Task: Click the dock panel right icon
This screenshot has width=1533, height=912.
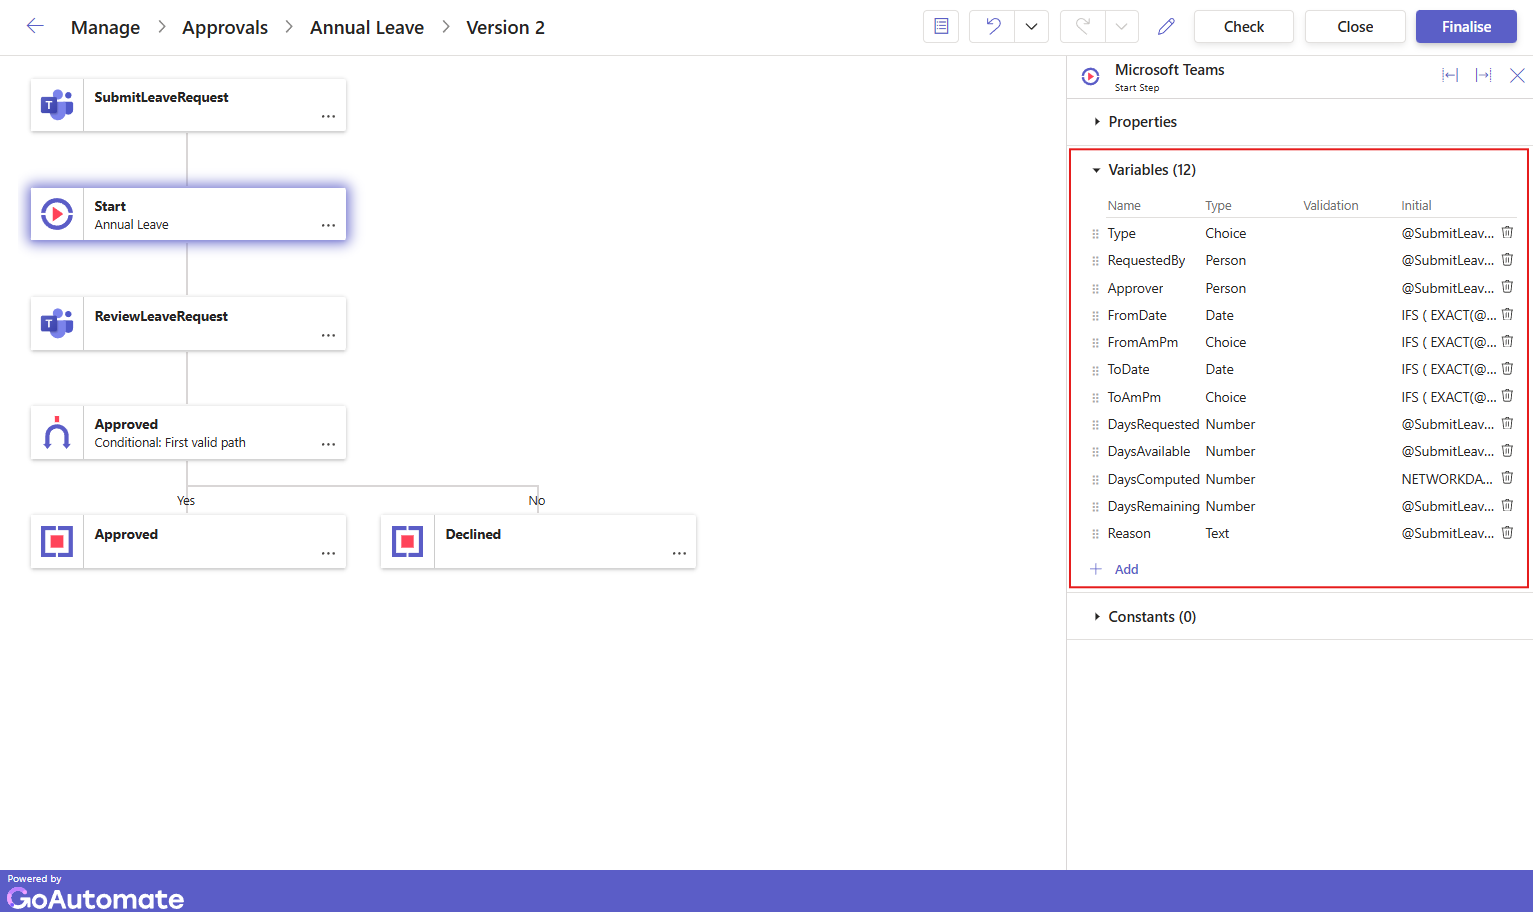Action: coord(1483,76)
